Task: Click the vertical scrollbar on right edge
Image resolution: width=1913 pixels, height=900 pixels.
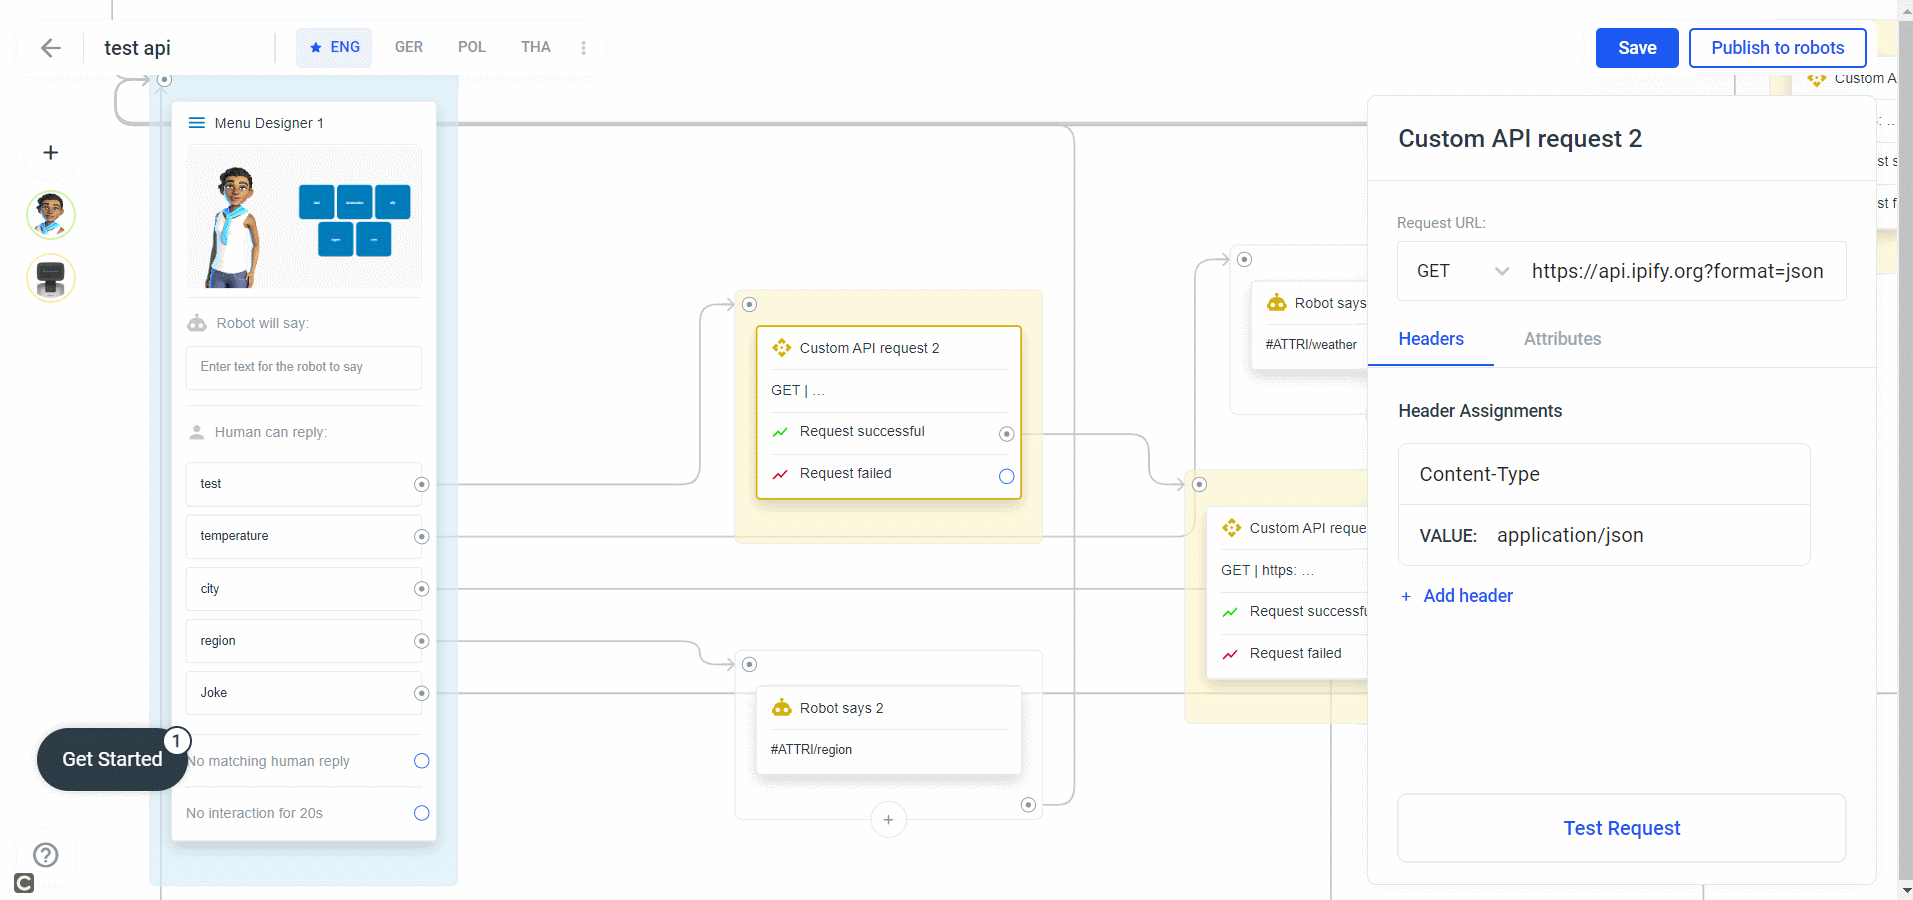Action: 1905,450
